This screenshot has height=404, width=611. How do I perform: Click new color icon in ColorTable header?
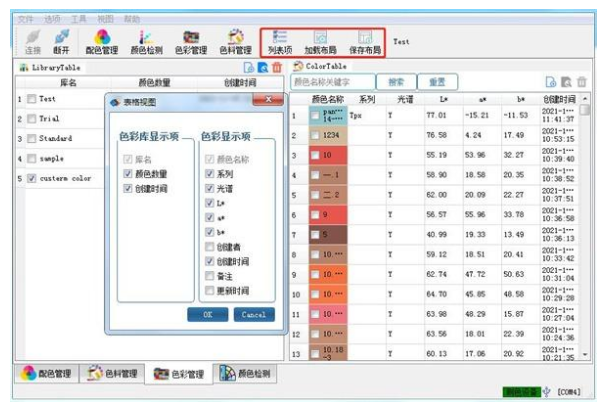tap(551, 82)
